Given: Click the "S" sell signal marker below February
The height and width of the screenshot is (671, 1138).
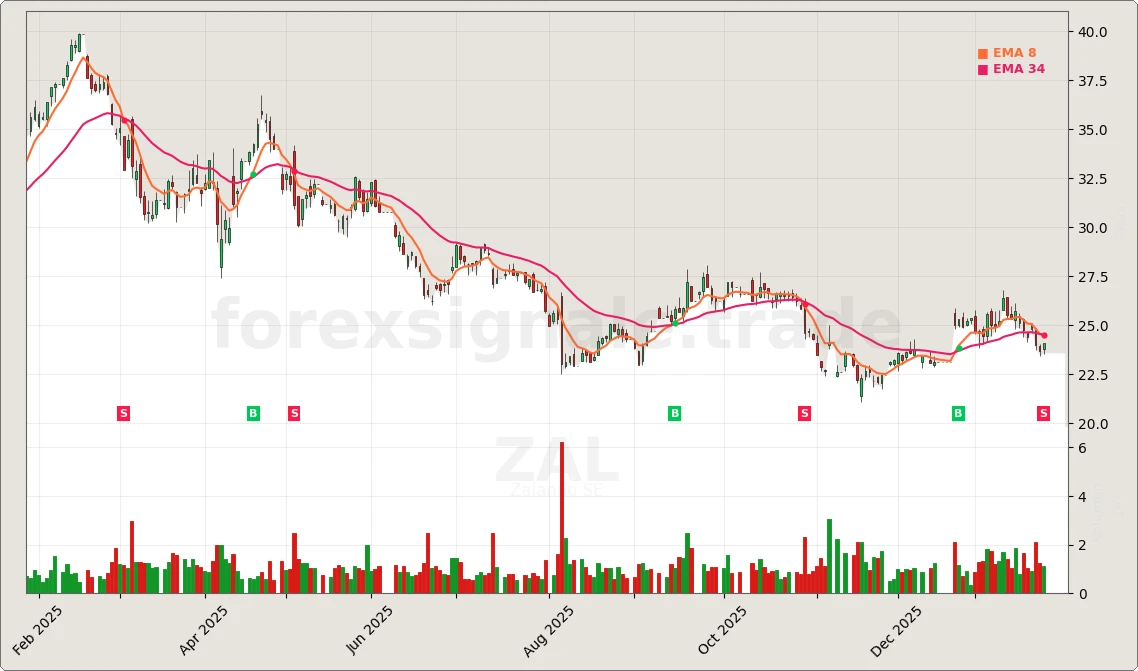Looking at the screenshot, I should click(x=123, y=412).
